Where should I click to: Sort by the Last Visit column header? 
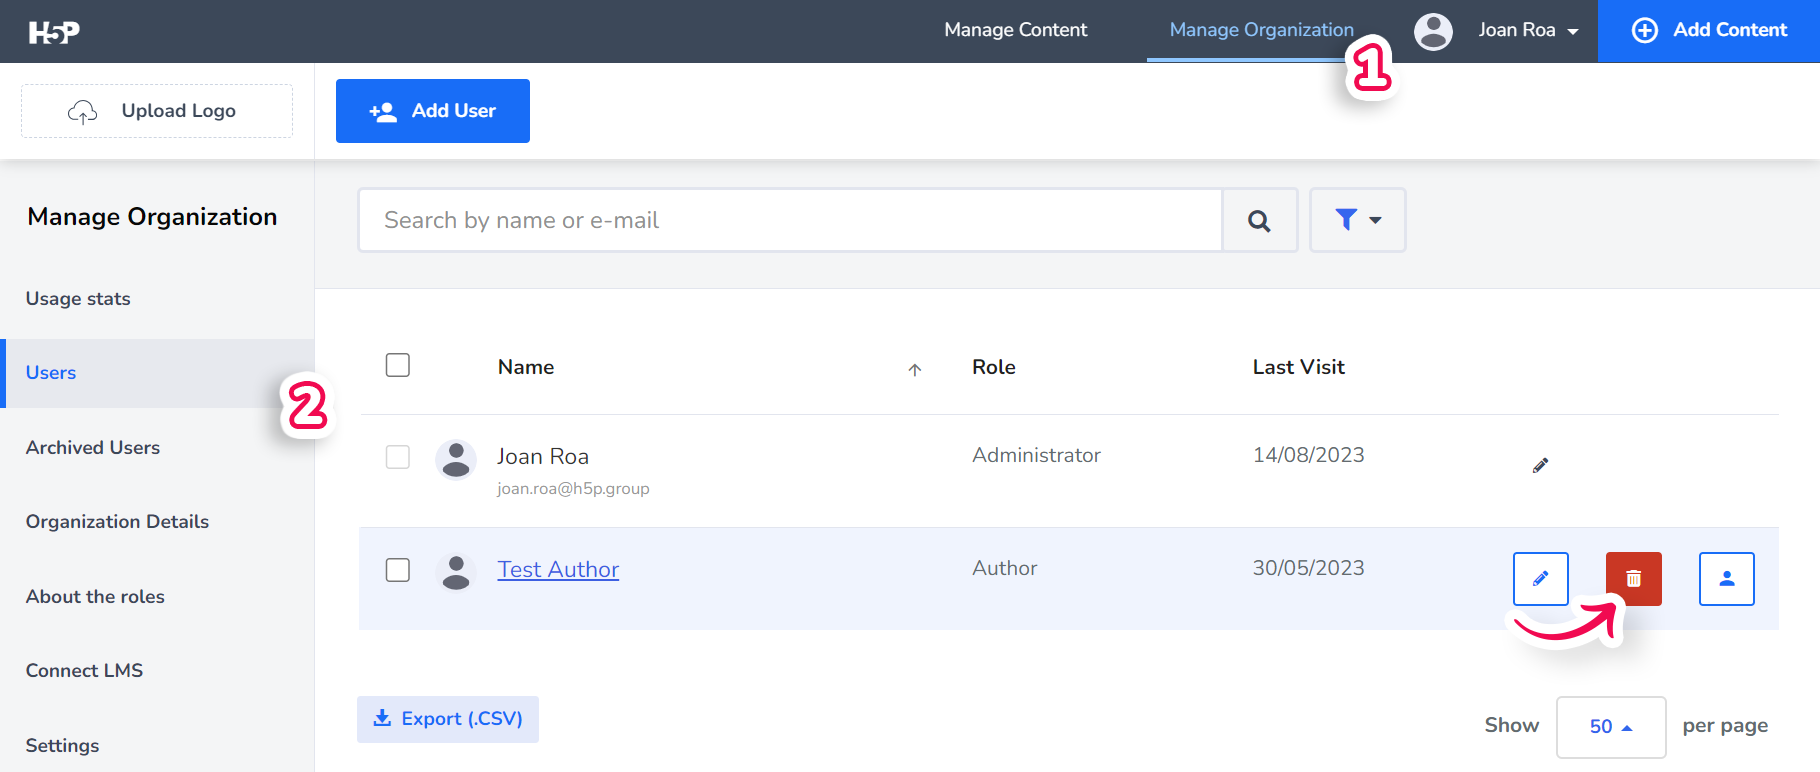tap(1298, 367)
